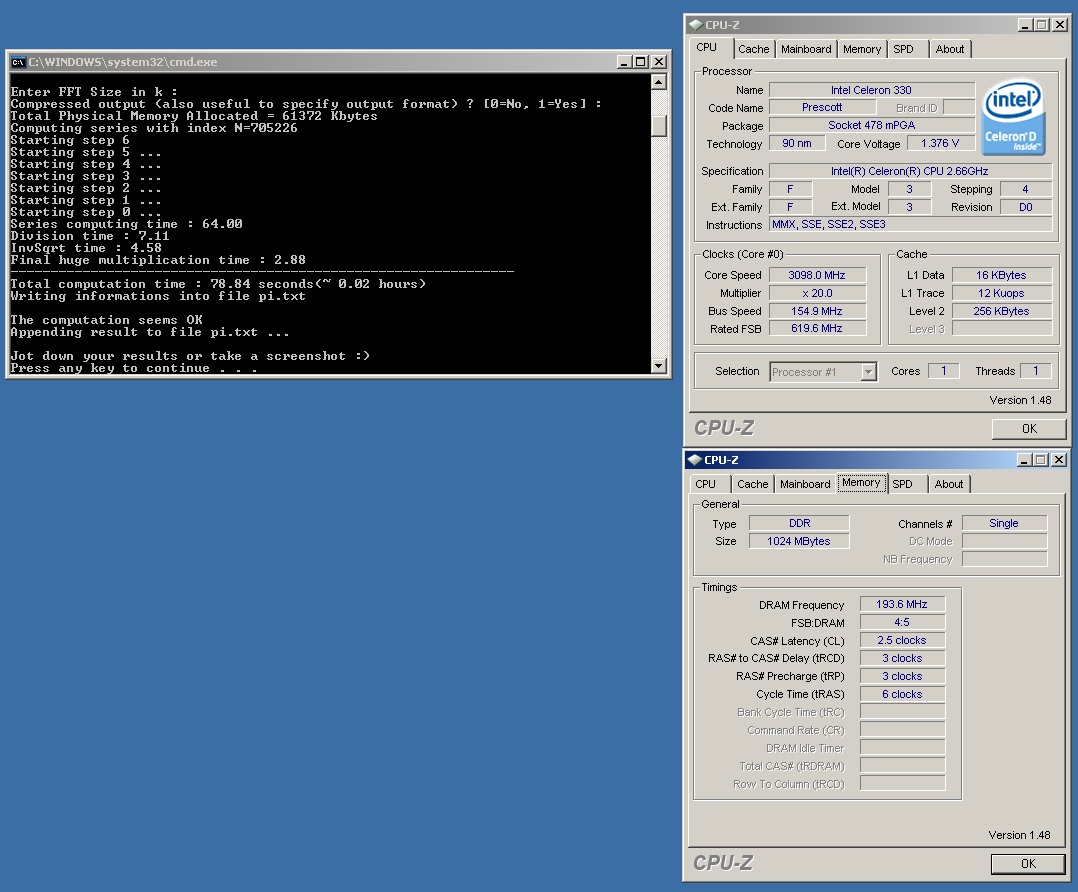Click 'Total computation time : 78.84 seconds' line
The image size is (1078, 892).
click(x=218, y=283)
